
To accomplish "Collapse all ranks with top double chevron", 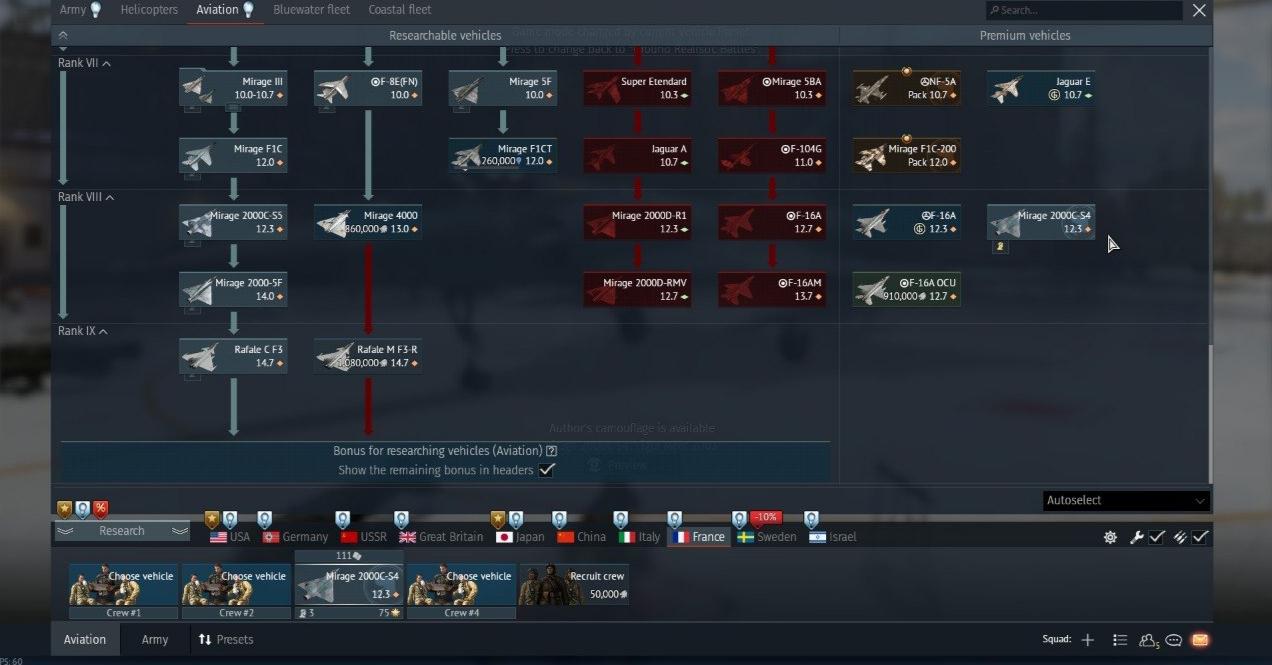I will 63,36.
